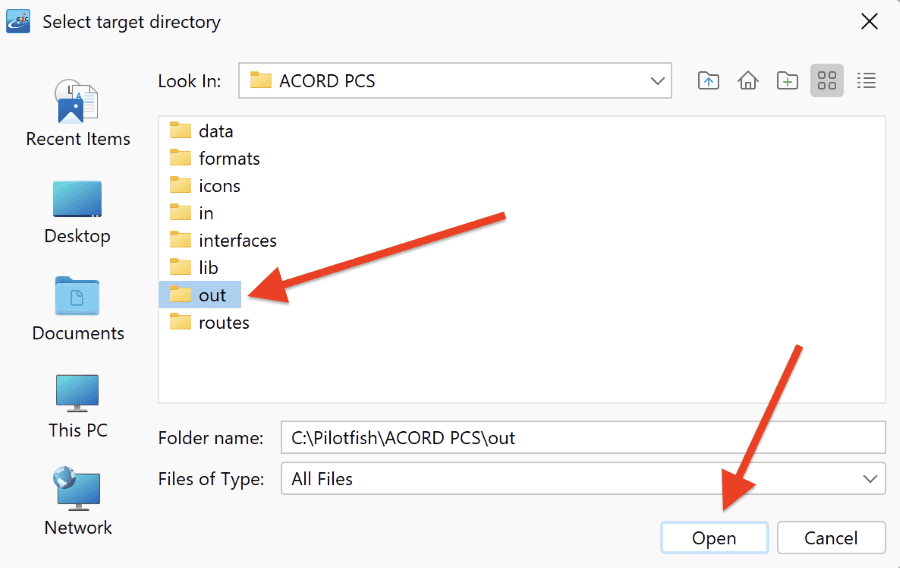Click the Cancel button

click(831, 538)
